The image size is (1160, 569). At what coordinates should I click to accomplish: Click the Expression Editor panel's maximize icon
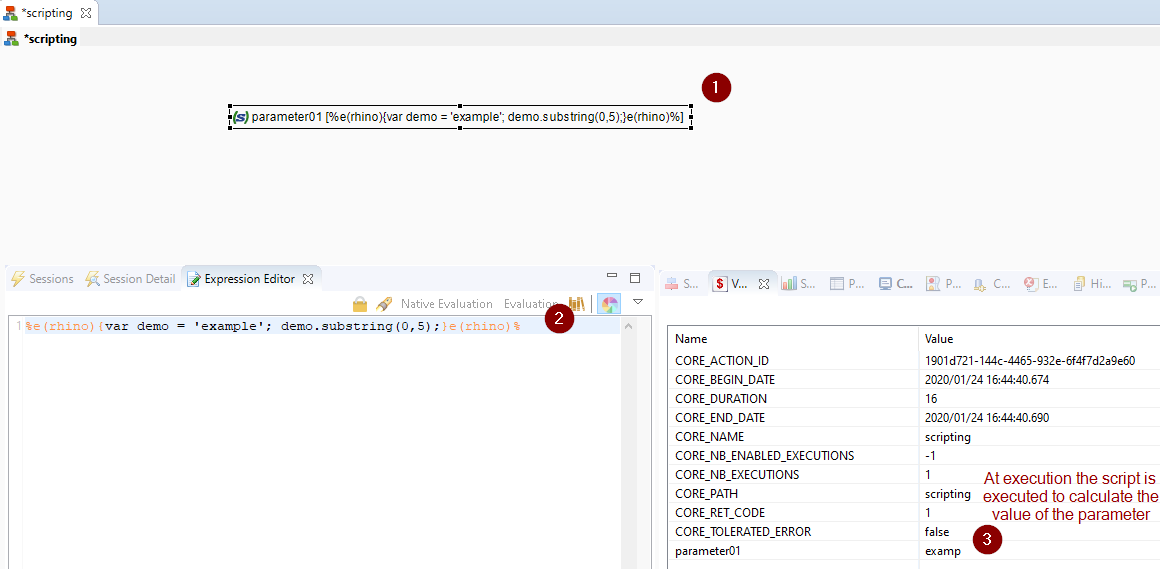click(x=634, y=277)
